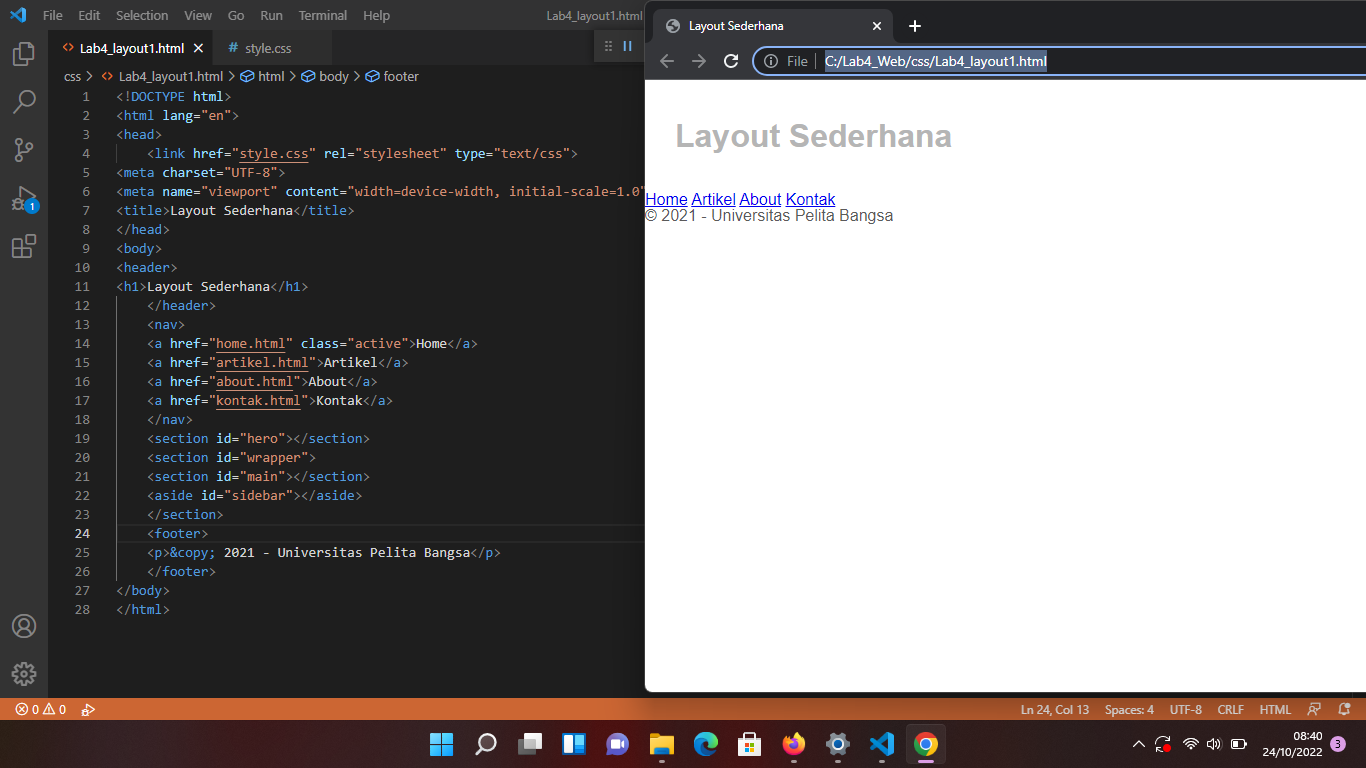Show hidden icons in the system tray
Viewport: 1366px width, 768px height.
point(1138,745)
